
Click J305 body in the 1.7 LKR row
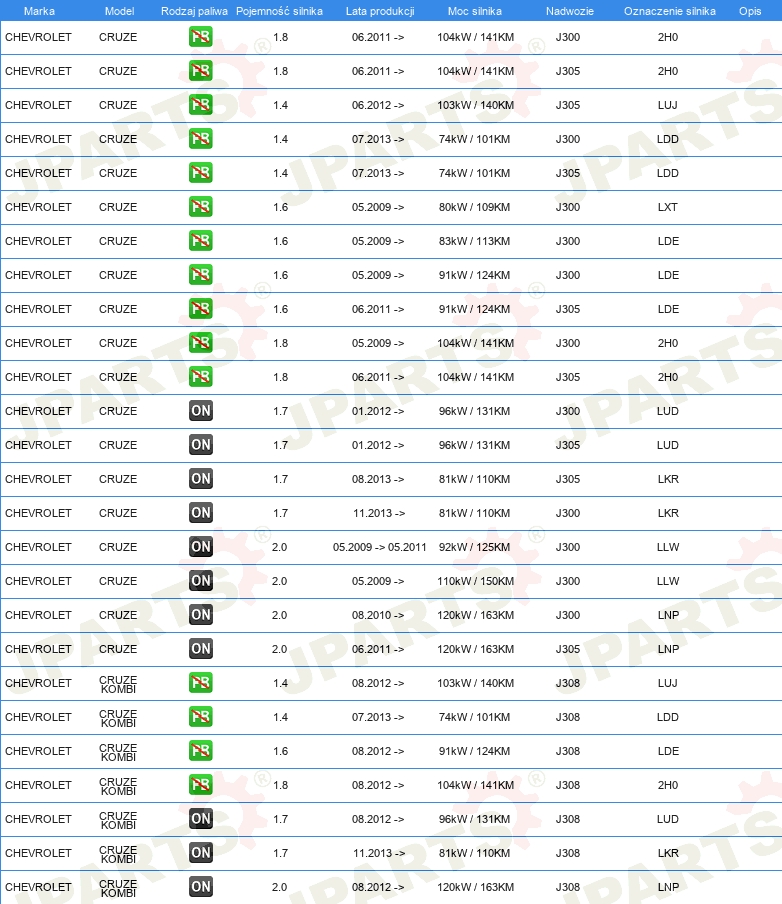point(568,479)
